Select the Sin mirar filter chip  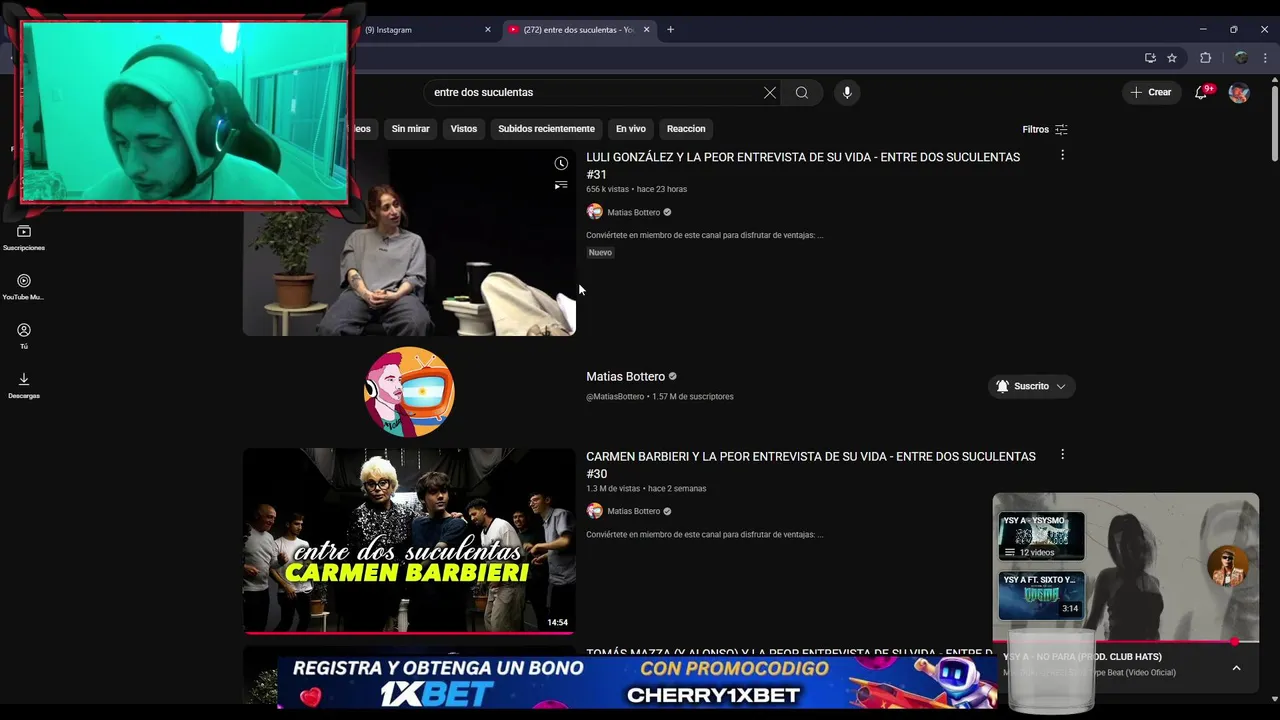point(410,129)
